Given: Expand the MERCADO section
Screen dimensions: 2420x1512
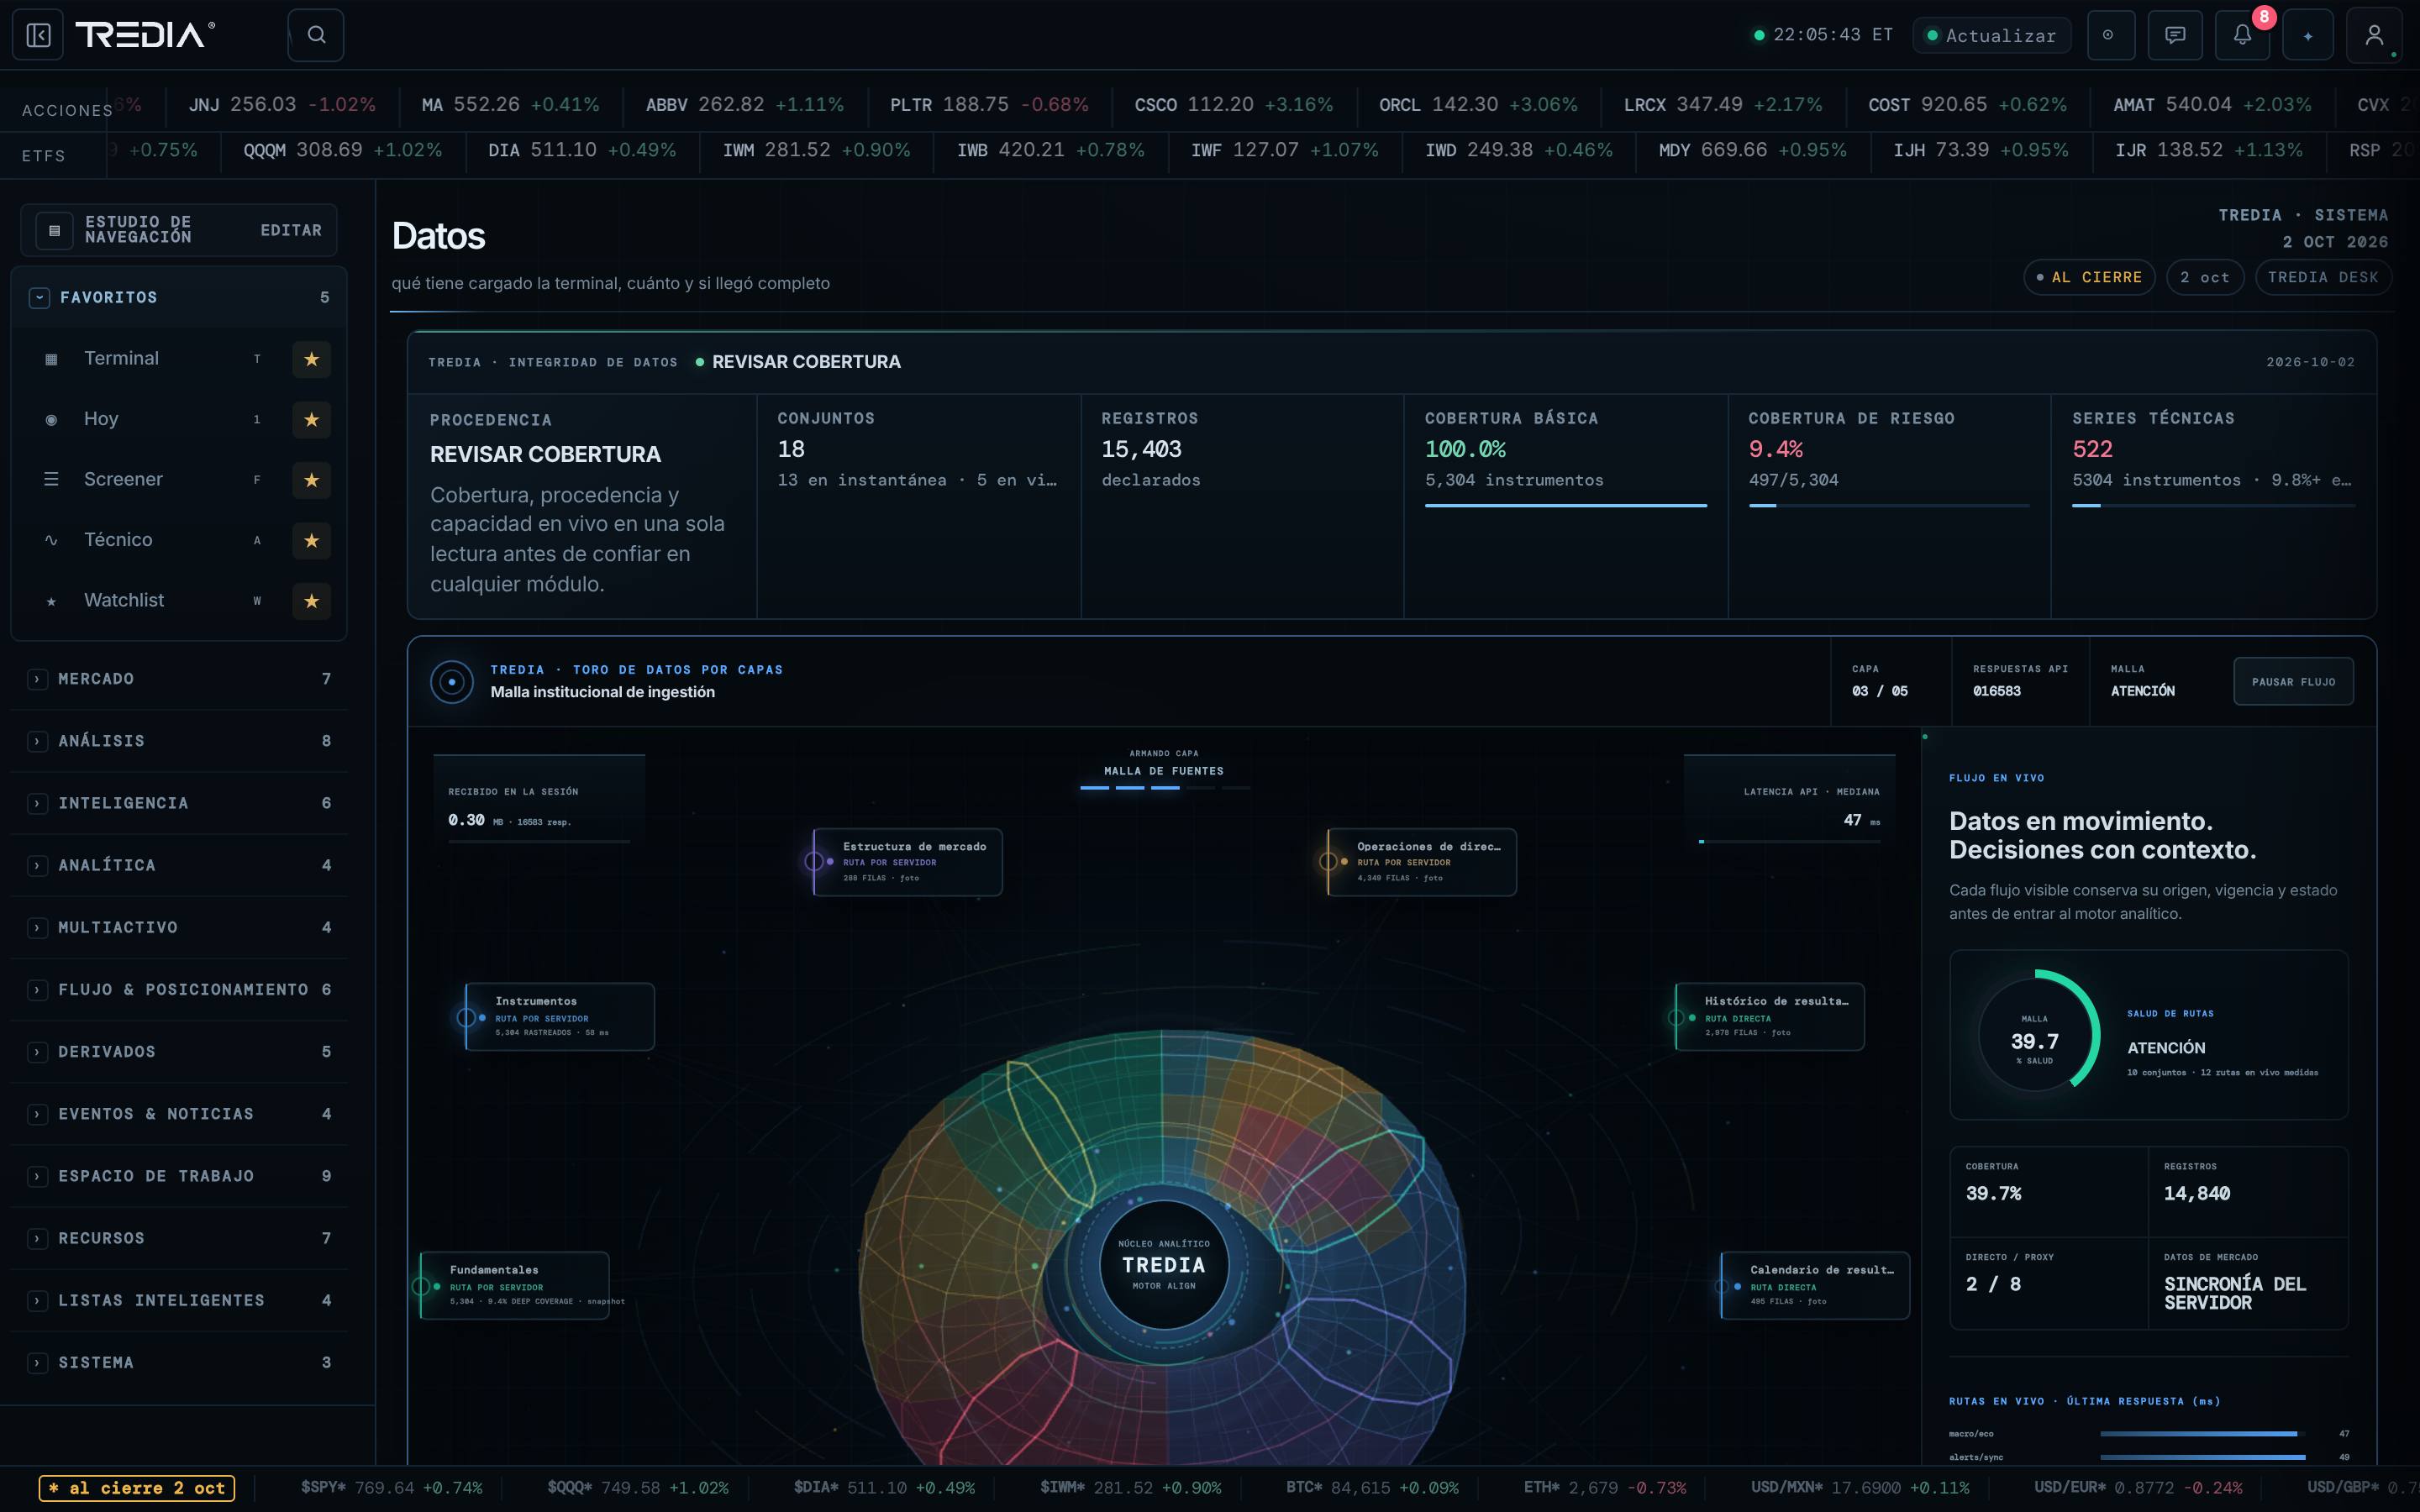Looking at the screenshot, I should point(179,679).
